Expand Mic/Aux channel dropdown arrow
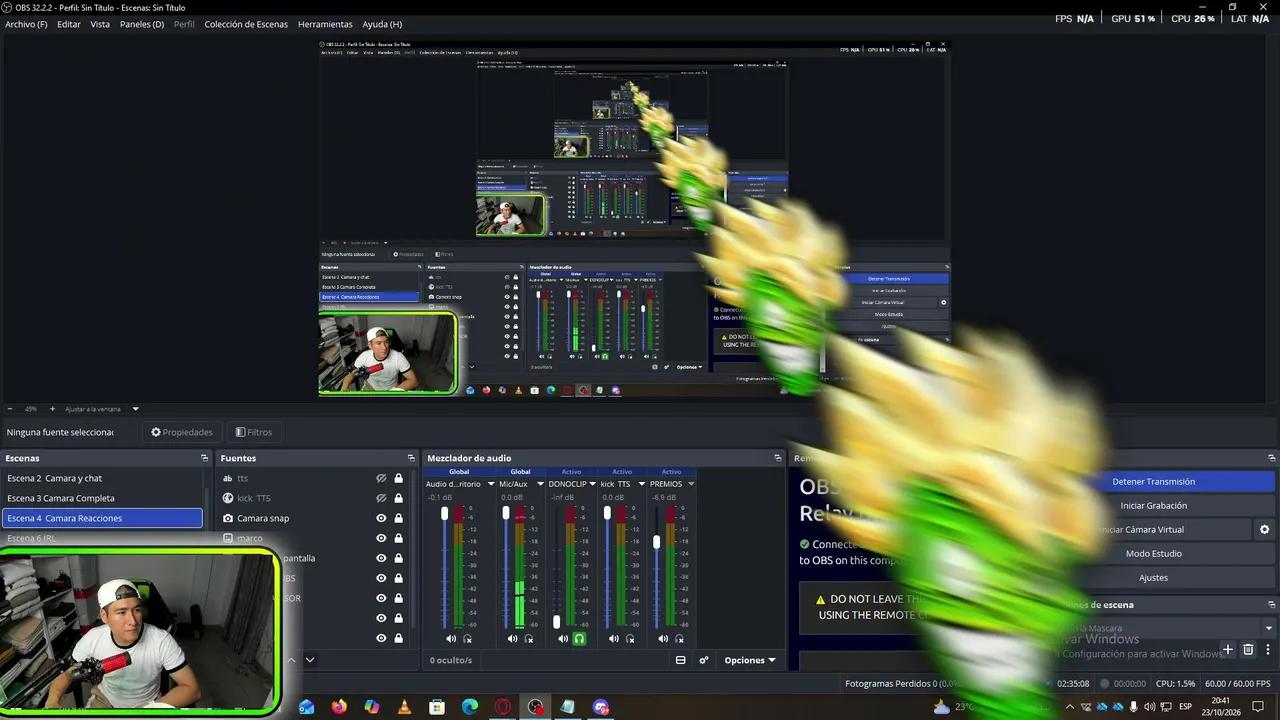The height and width of the screenshot is (720, 1280). tap(539, 484)
